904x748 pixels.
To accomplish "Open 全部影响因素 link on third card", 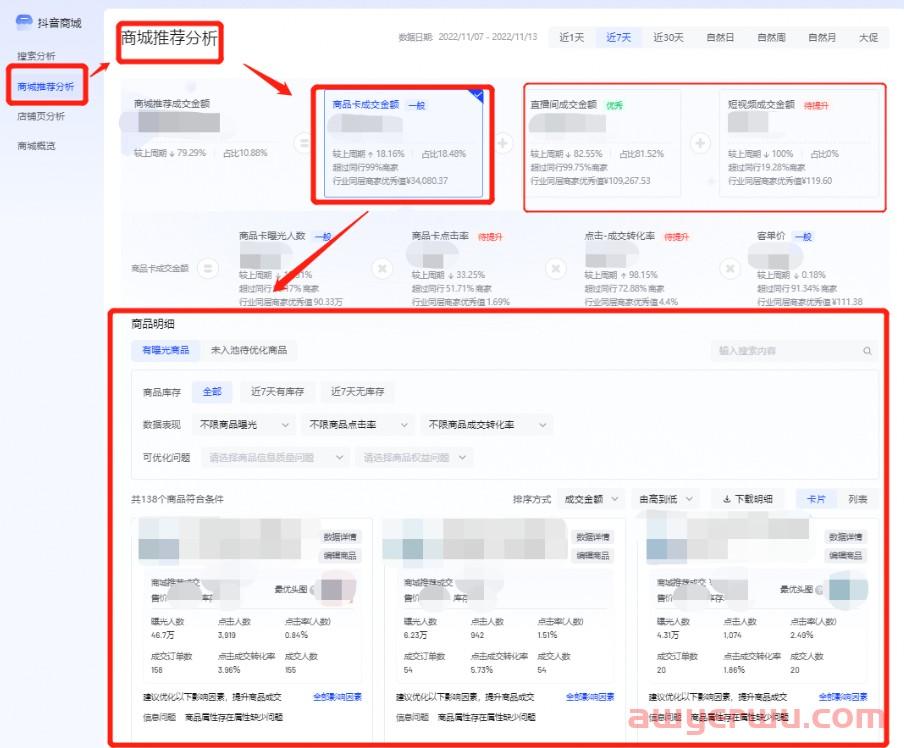I will (x=843, y=697).
